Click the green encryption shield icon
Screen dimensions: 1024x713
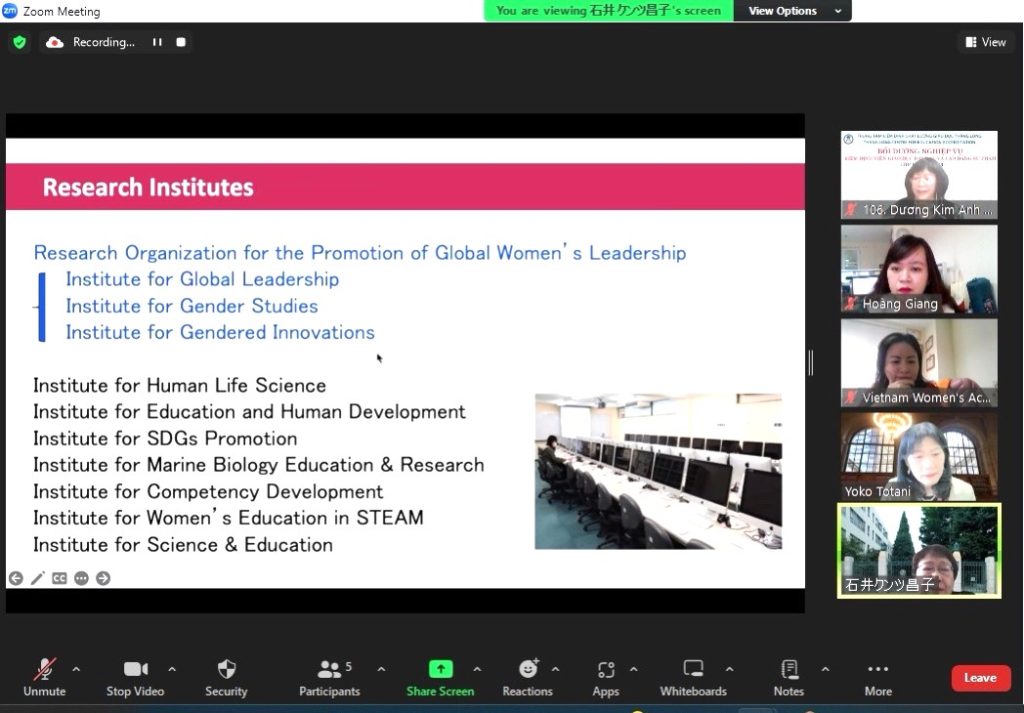pyautogui.click(x=19, y=42)
